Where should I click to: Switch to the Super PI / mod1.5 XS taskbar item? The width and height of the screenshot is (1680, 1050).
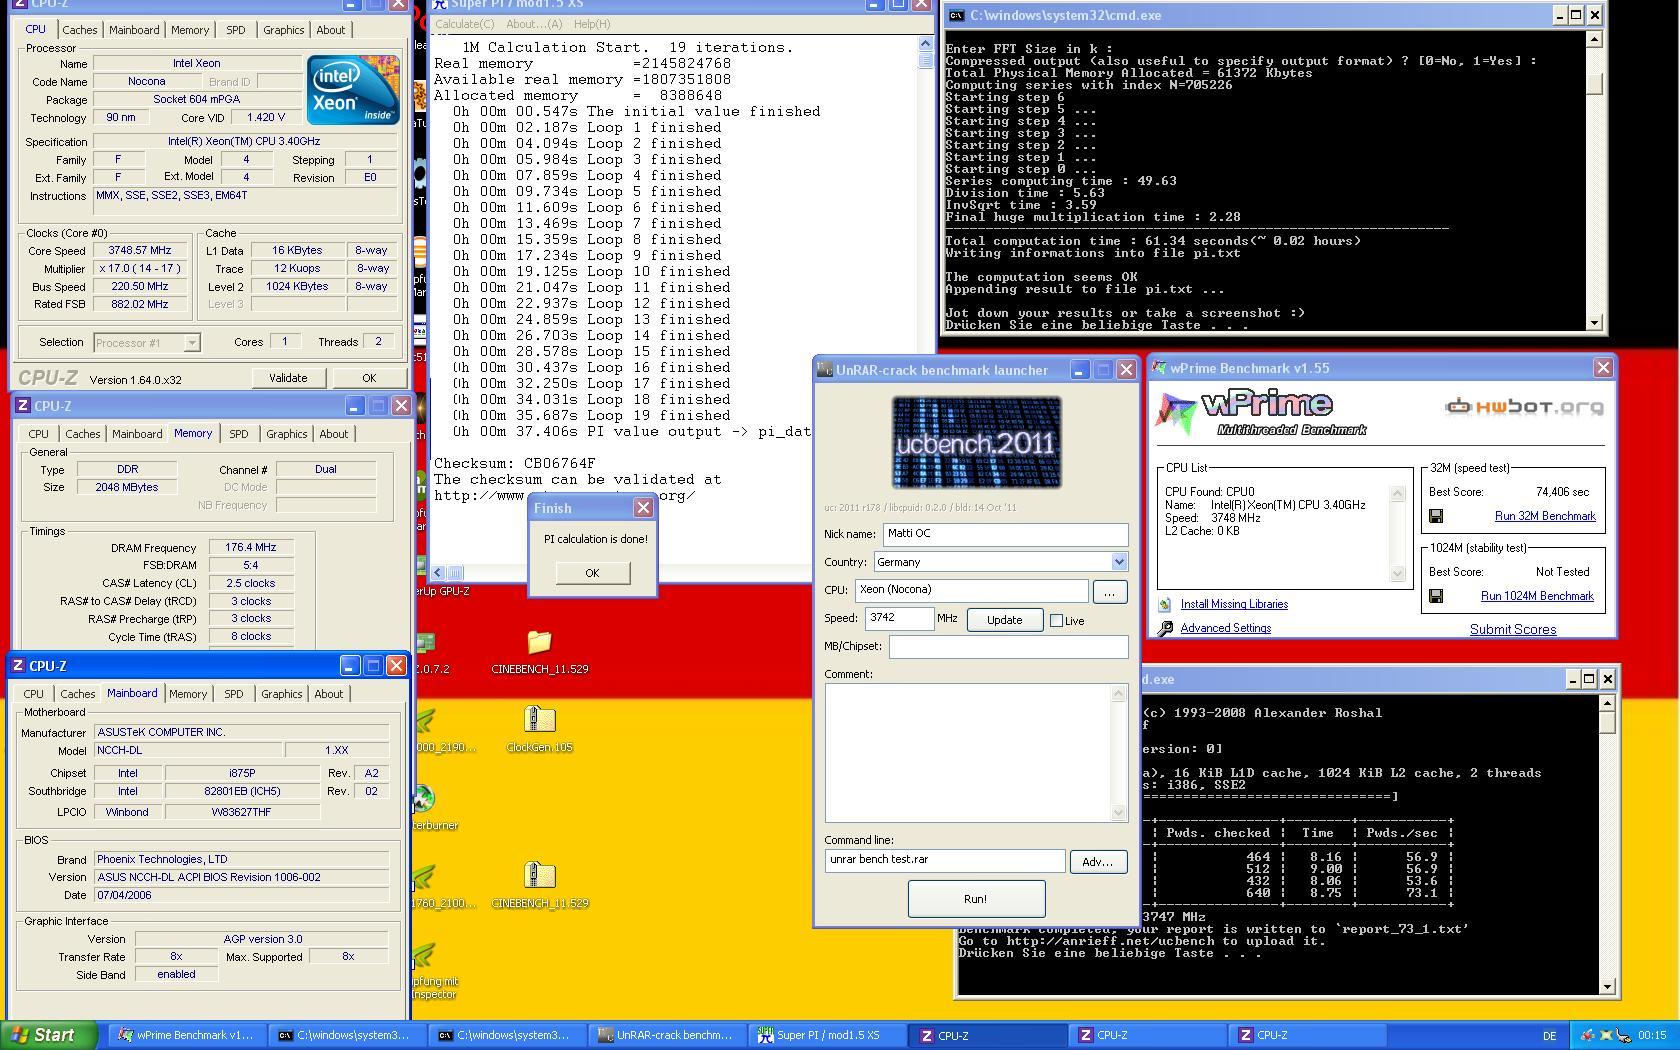pos(828,1035)
